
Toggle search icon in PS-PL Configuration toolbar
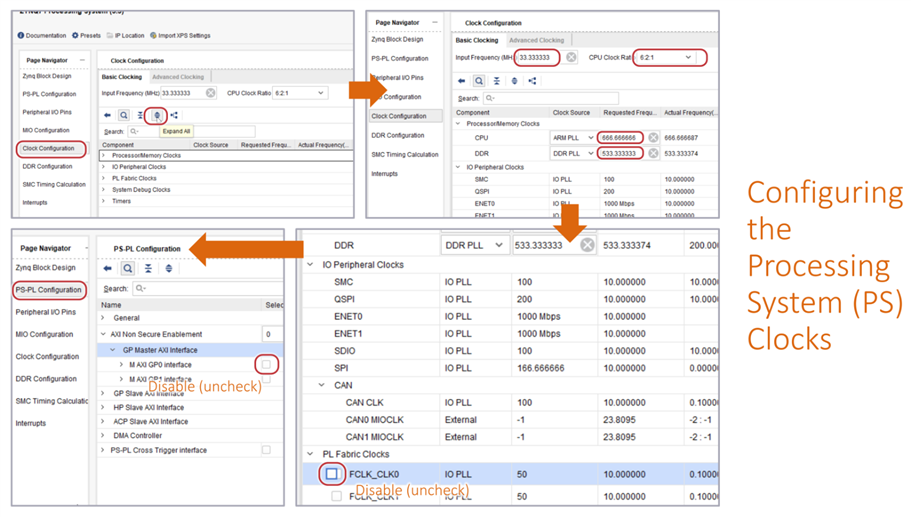(x=128, y=269)
